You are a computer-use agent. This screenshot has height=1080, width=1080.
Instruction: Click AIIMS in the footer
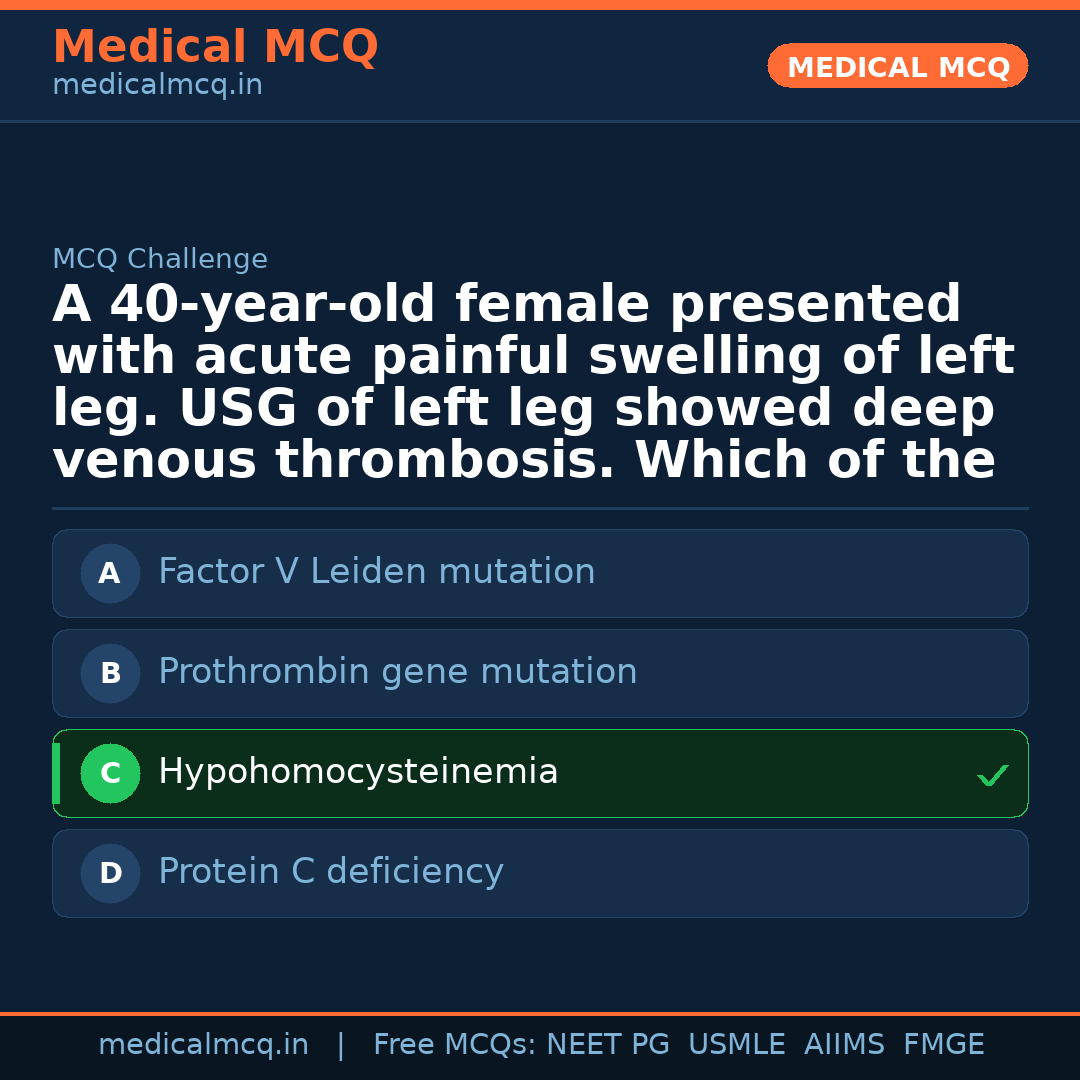tap(844, 1045)
